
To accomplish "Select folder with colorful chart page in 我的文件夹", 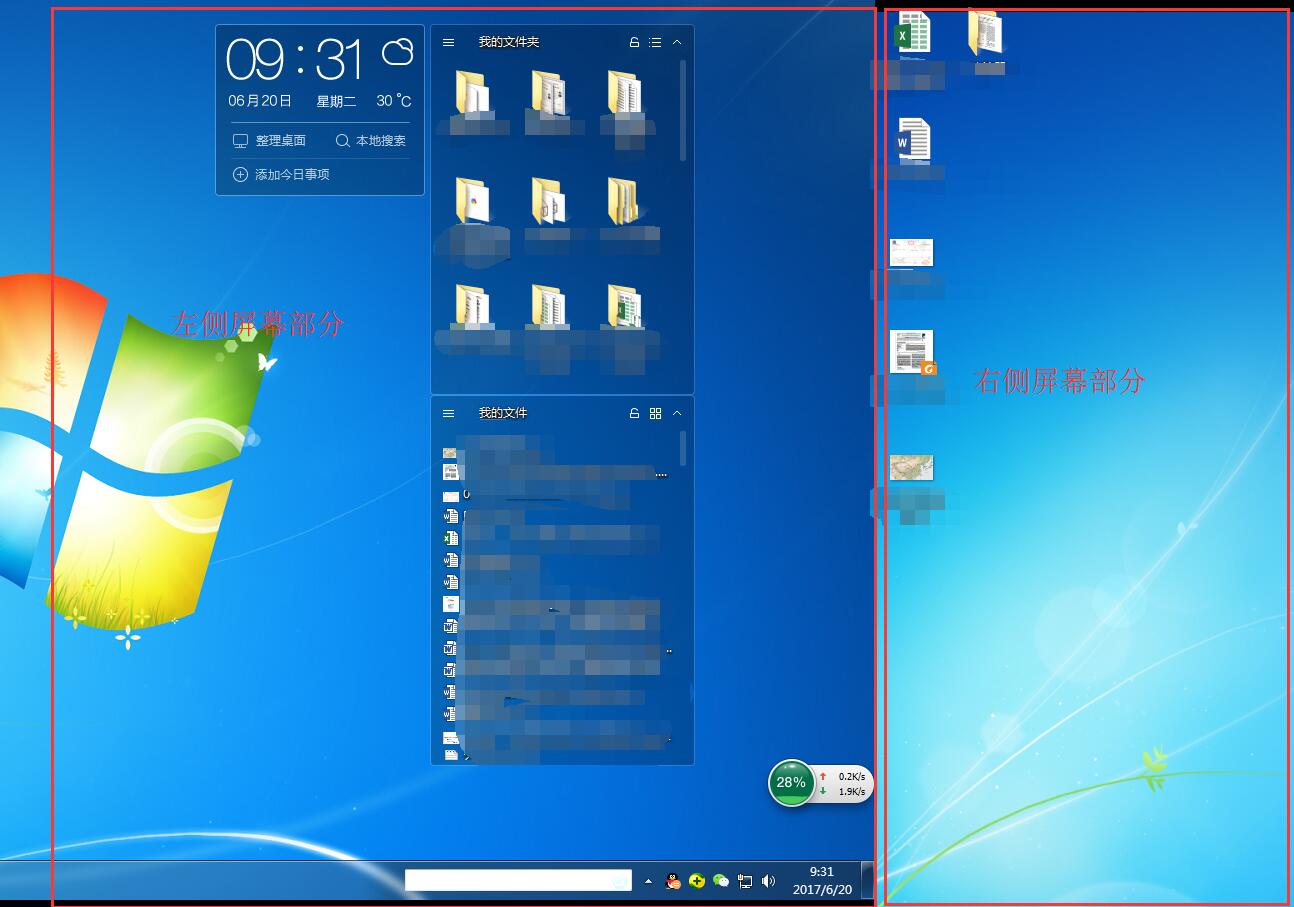I will click(x=472, y=201).
